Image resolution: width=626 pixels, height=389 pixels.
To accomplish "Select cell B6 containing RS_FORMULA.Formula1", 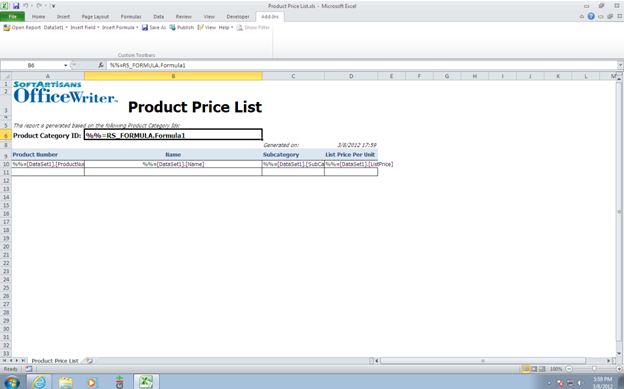I will (x=173, y=135).
